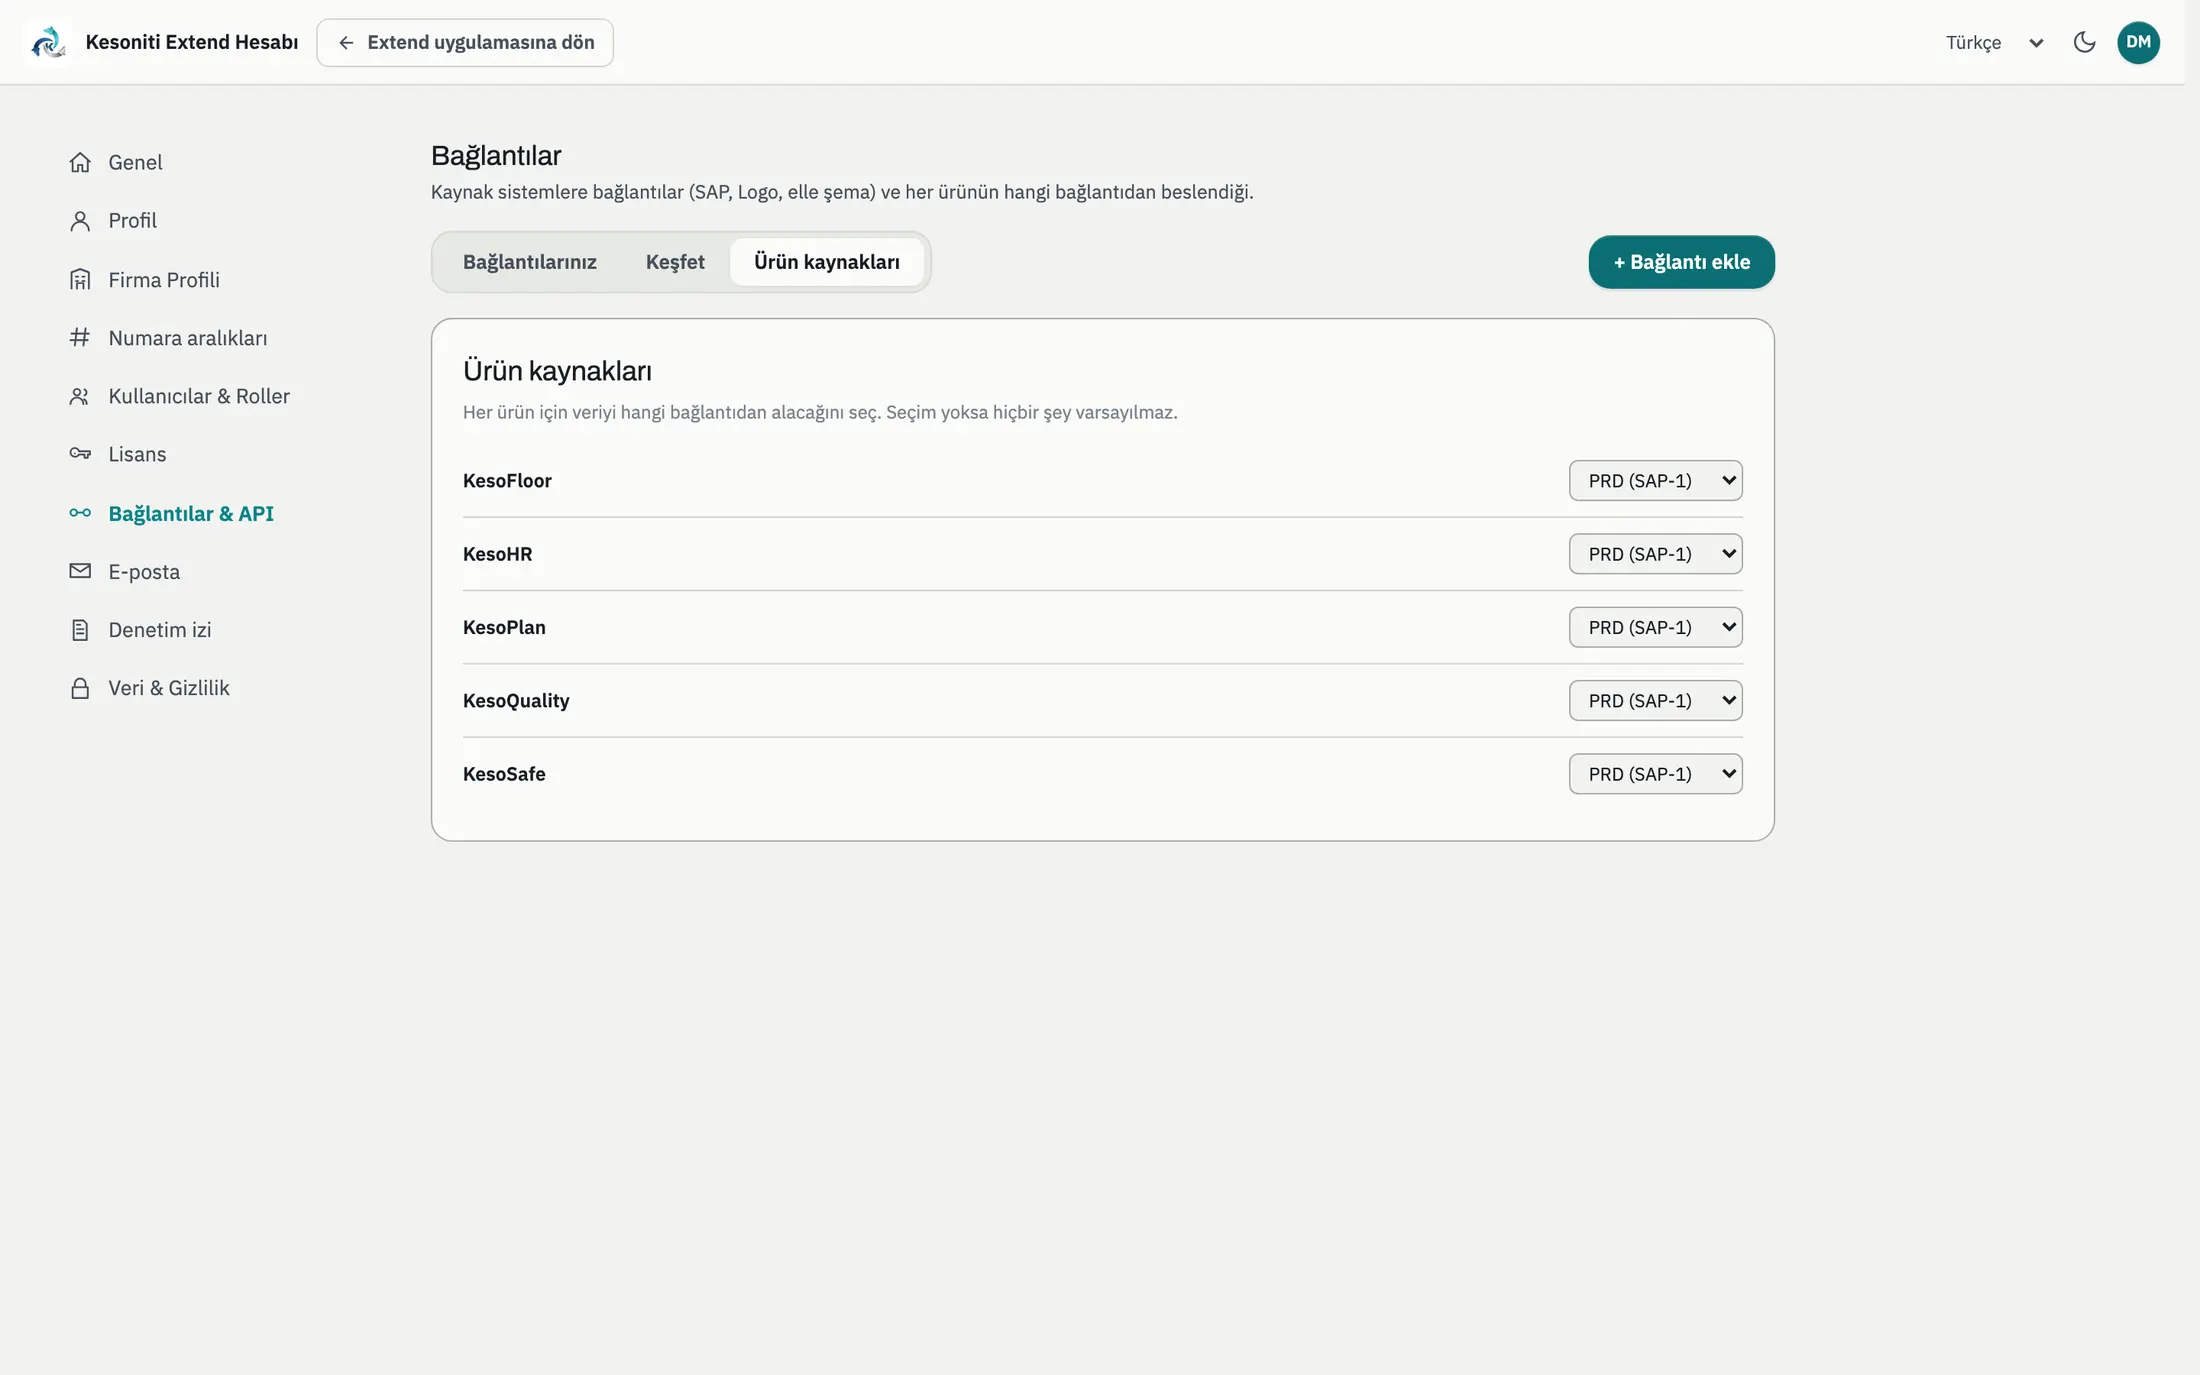Image resolution: width=2200 pixels, height=1375 pixels.
Task: Open Profil in the sidebar
Action: click(x=132, y=221)
